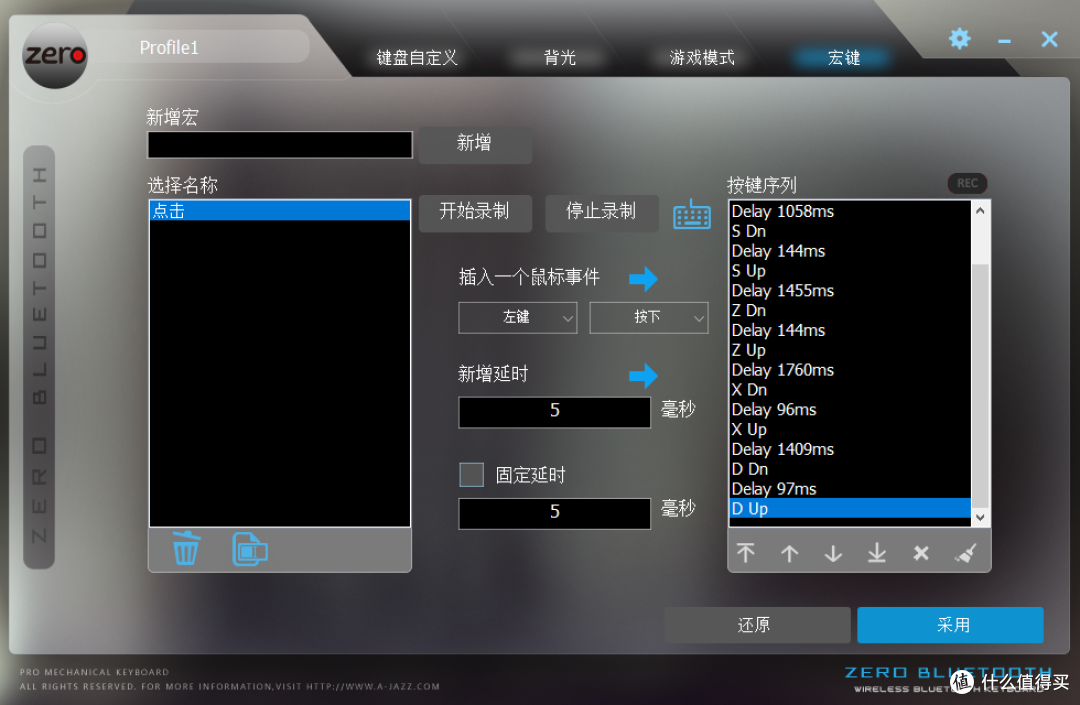
Task: Move key entry to top of sequence
Action: coord(745,553)
